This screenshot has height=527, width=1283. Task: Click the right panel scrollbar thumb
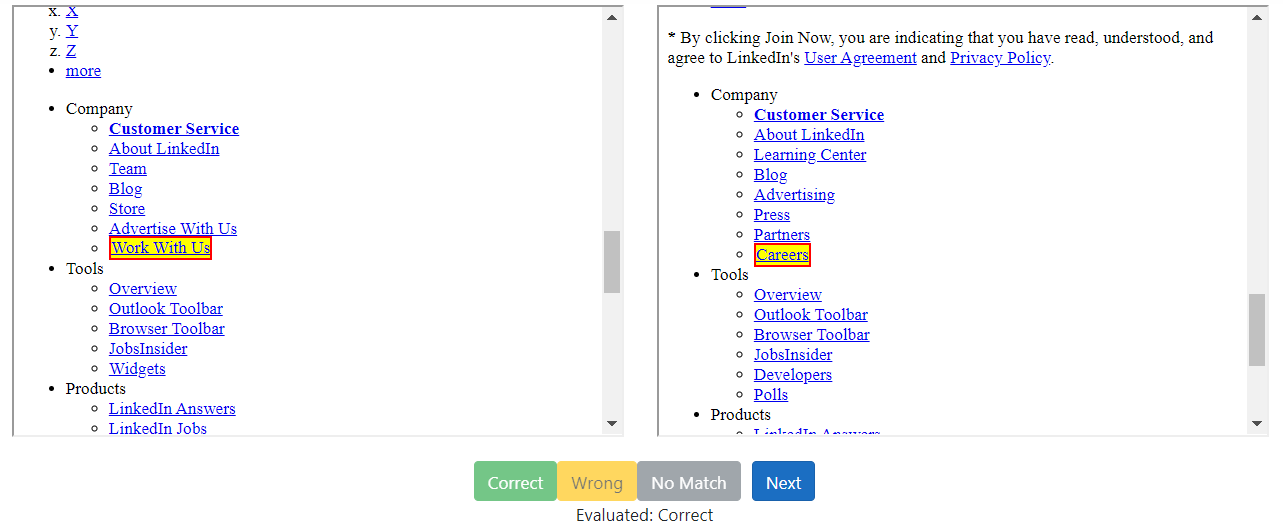click(1257, 330)
